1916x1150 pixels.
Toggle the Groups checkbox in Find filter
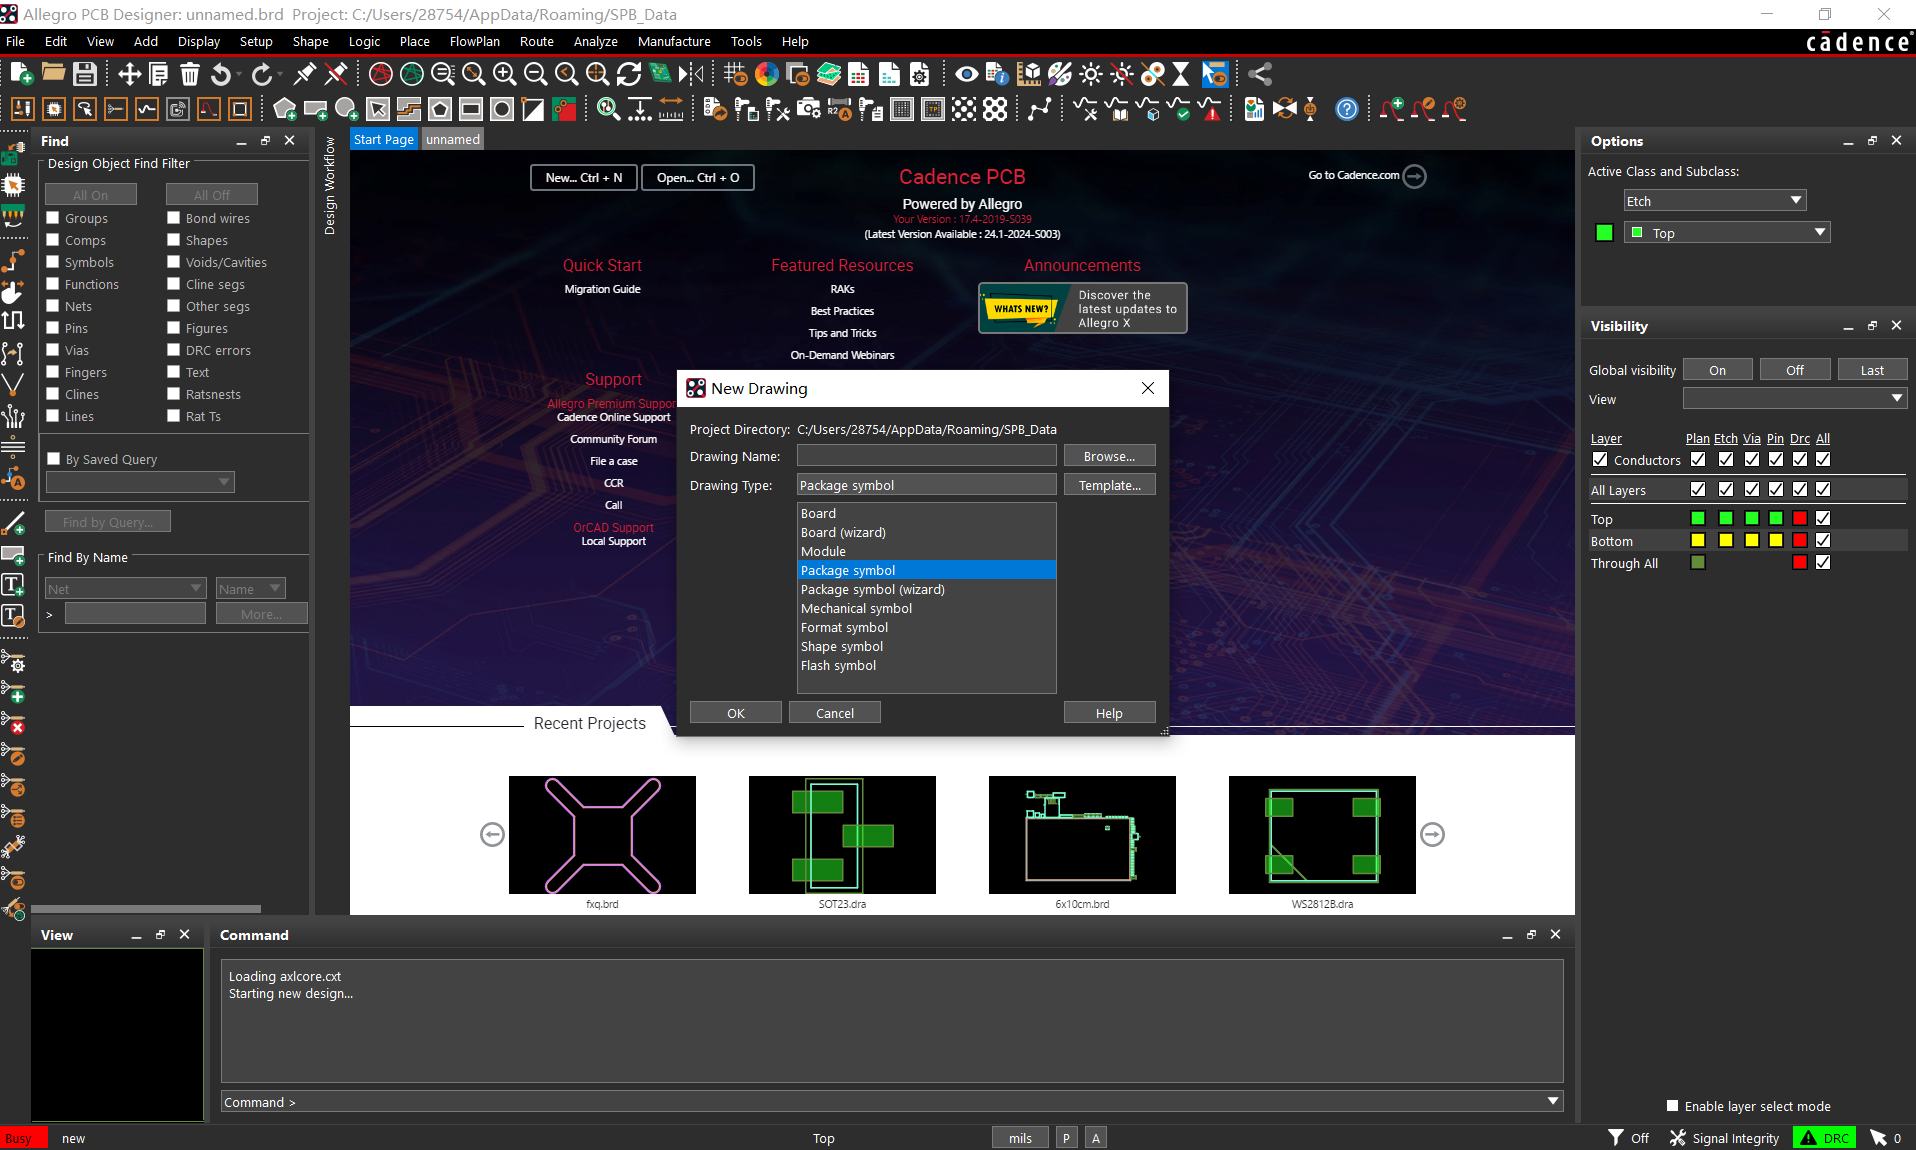(x=53, y=218)
